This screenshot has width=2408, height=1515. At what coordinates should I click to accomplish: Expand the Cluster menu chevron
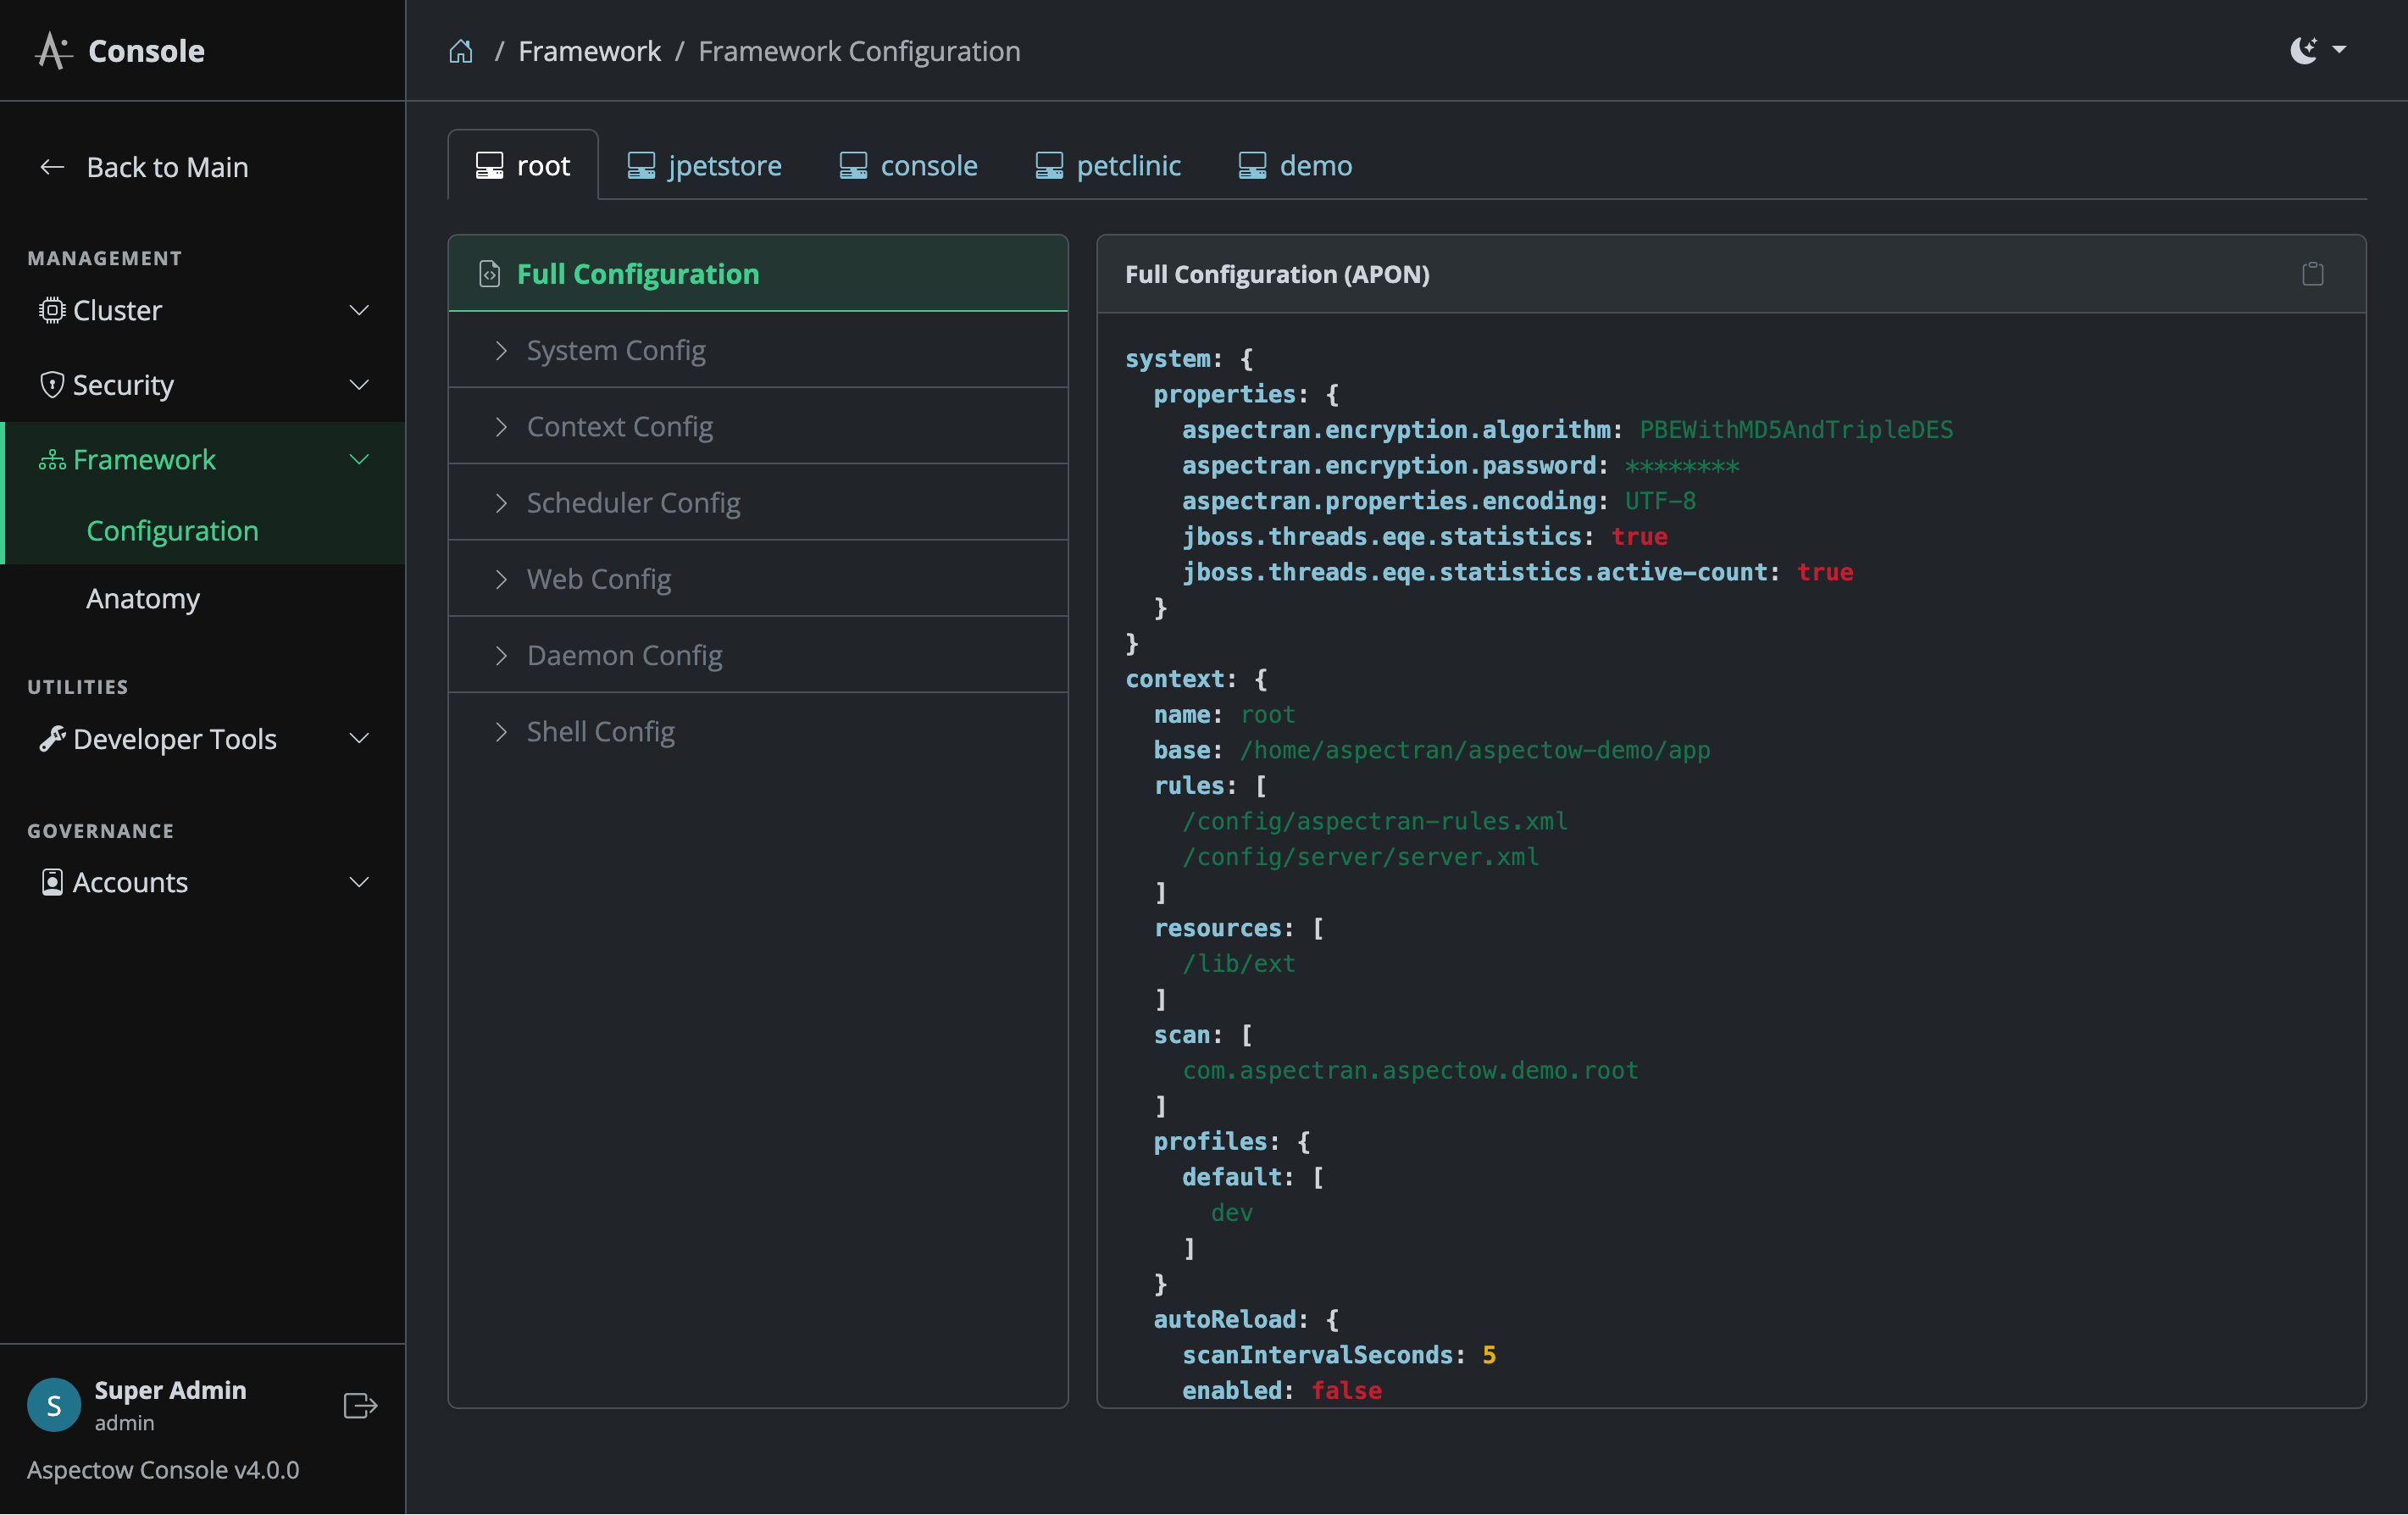click(359, 310)
